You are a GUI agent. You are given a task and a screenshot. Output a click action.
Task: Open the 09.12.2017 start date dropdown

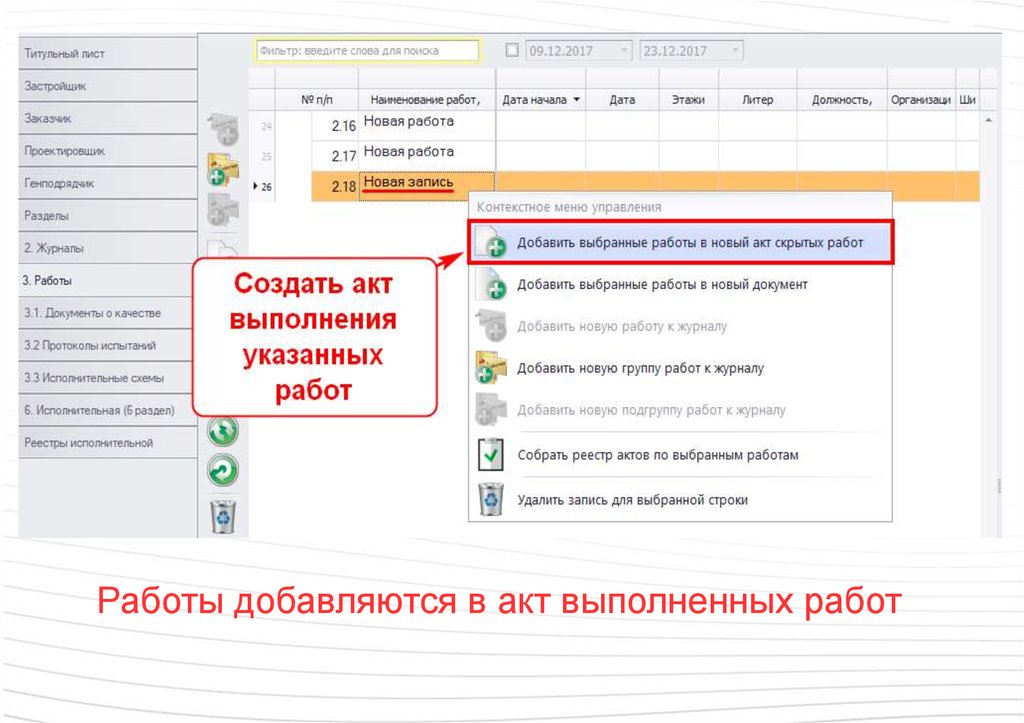click(625, 50)
